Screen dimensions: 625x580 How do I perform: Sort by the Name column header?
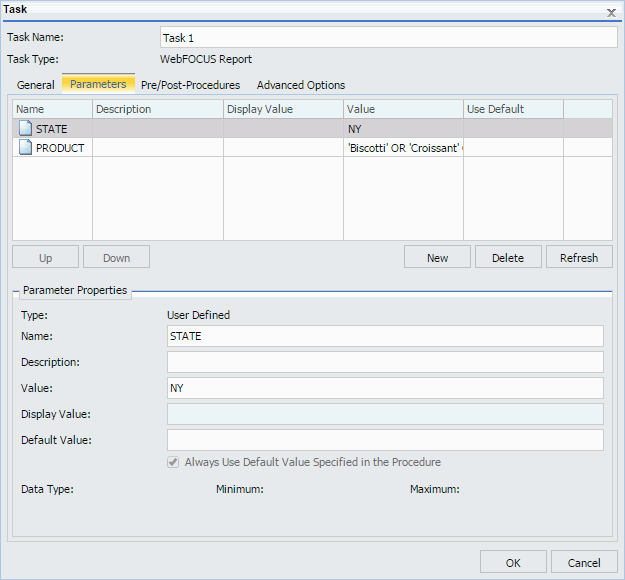[x=52, y=109]
